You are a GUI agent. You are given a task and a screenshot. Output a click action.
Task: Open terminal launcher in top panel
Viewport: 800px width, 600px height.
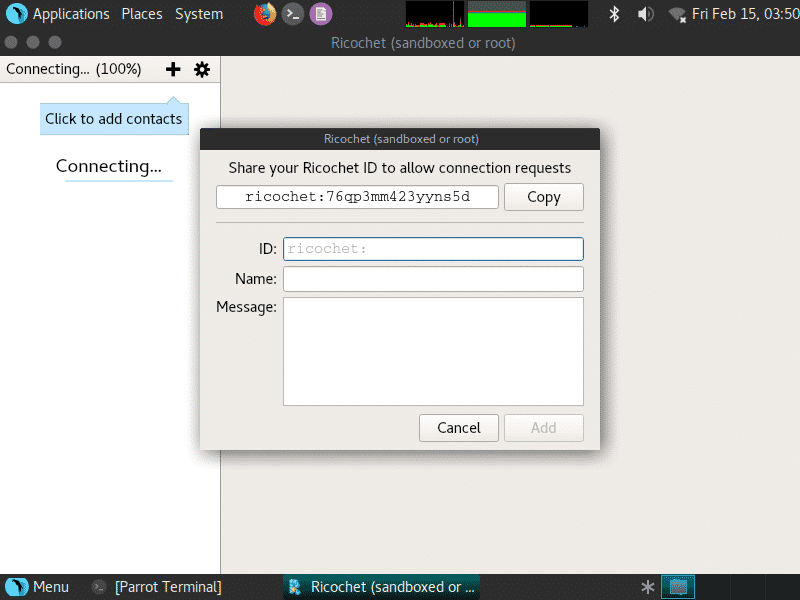click(x=293, y=14)
